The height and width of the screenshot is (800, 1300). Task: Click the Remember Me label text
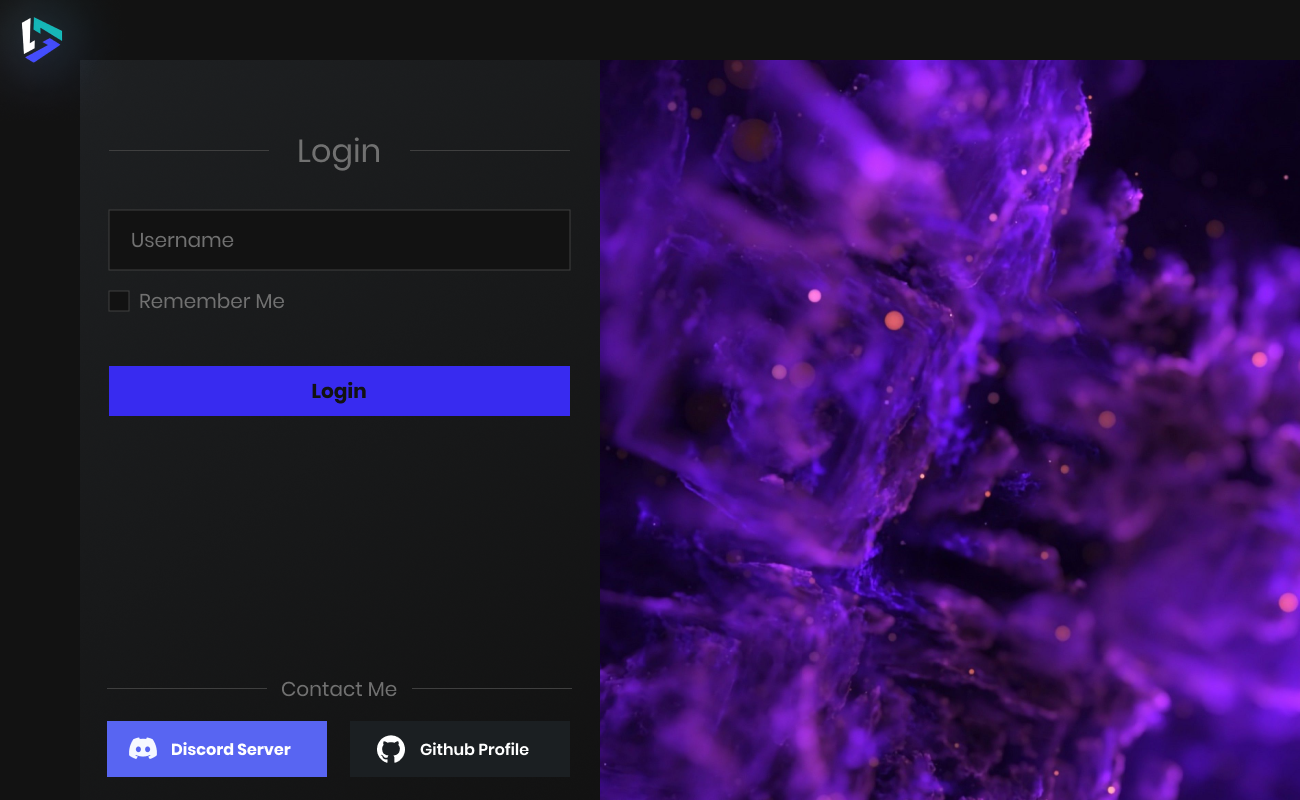click(x=212, y=301)
